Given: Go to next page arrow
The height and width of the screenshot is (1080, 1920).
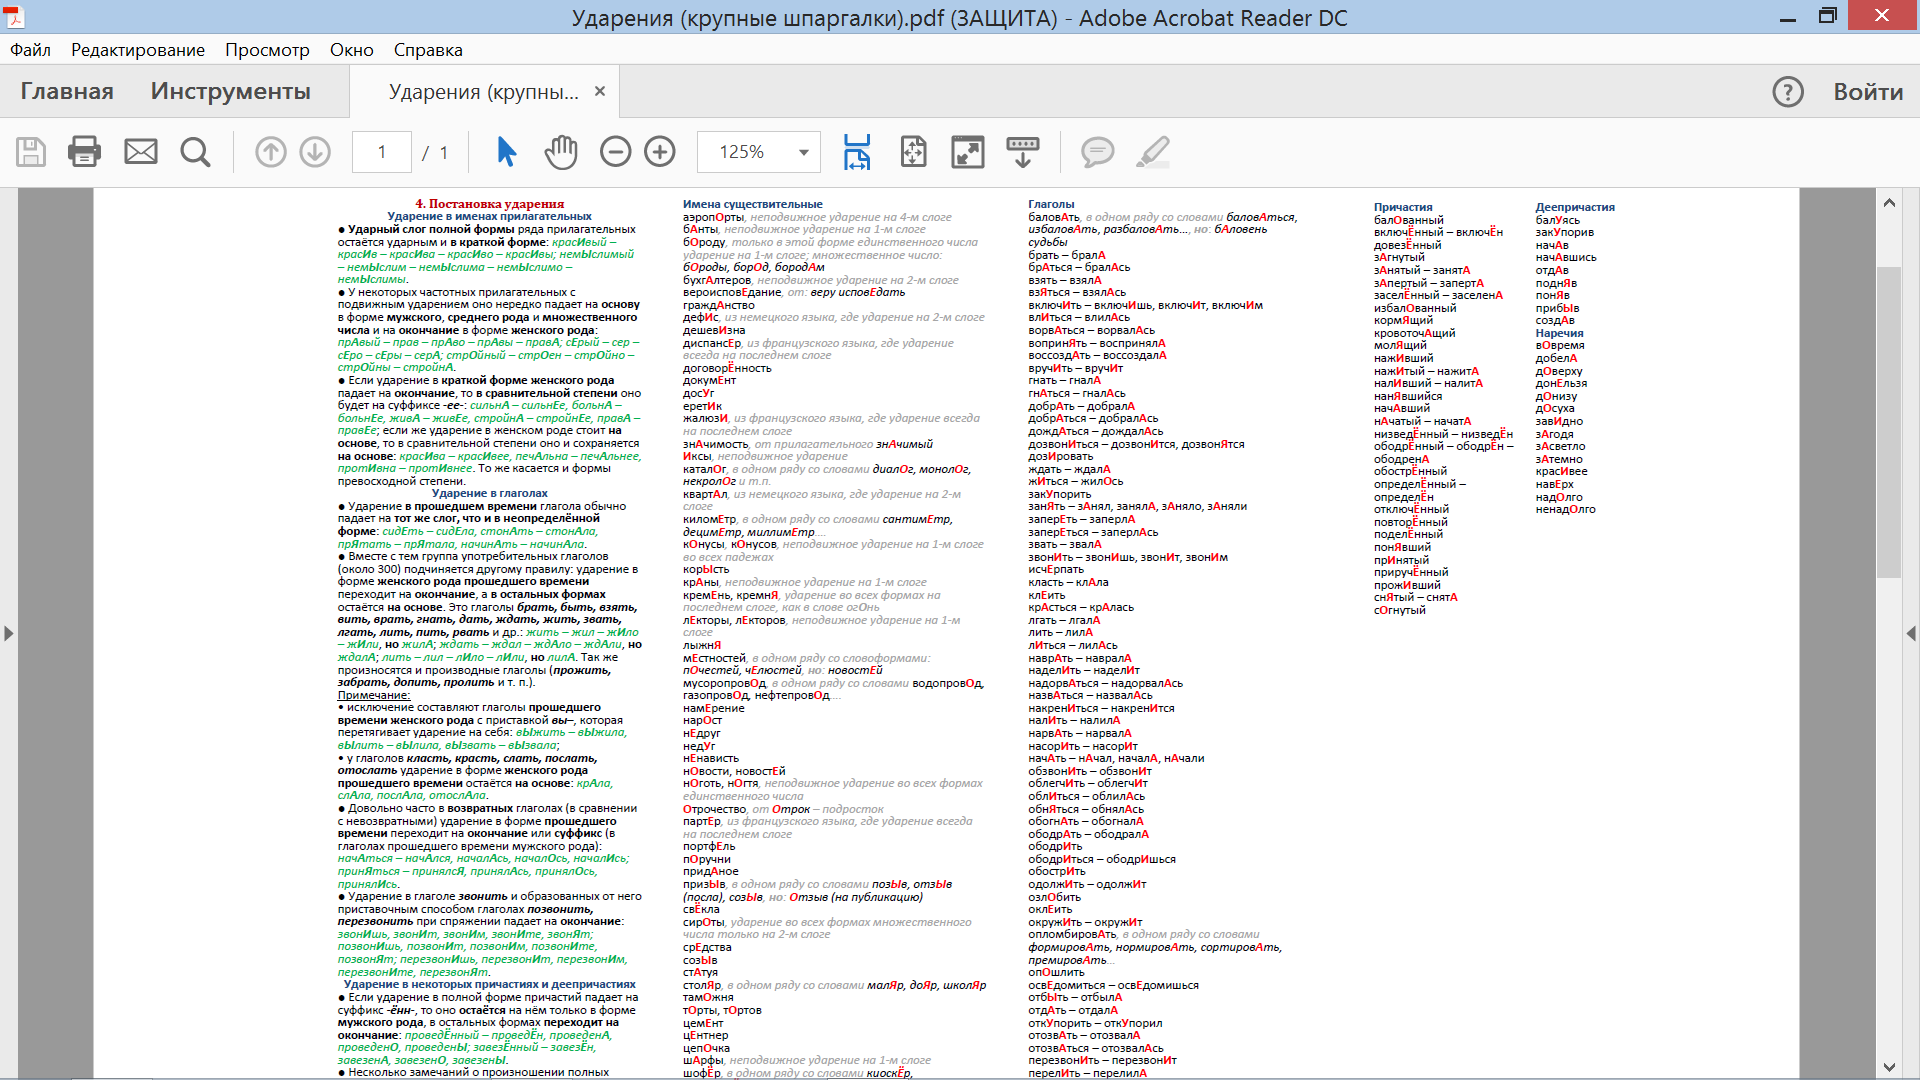Looking at the screenshot, I should pos(315,152).
